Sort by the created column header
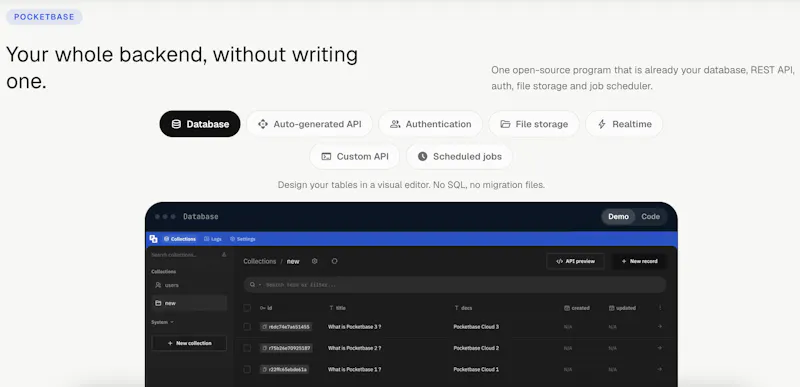This screenshot has height=387, width=800. pos(577,308)
